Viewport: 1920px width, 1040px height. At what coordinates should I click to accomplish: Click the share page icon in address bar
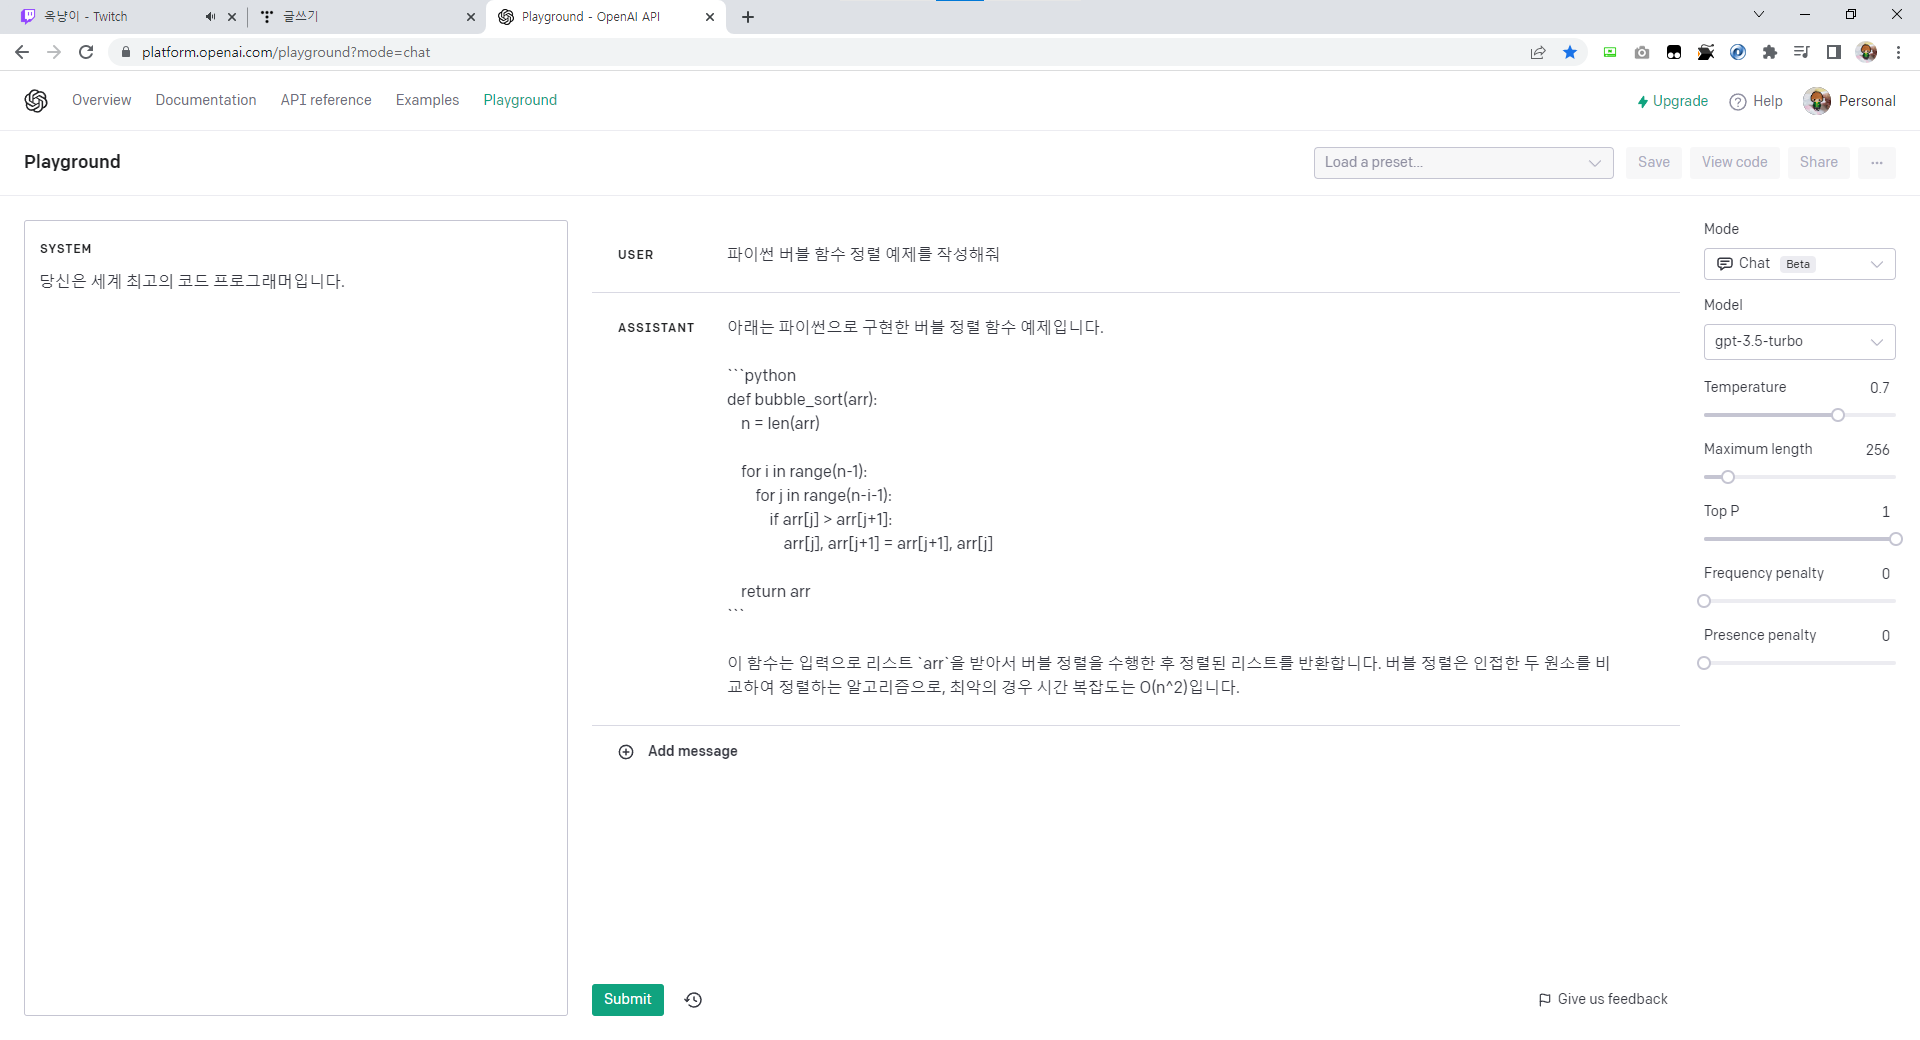tap(1538, 52)
